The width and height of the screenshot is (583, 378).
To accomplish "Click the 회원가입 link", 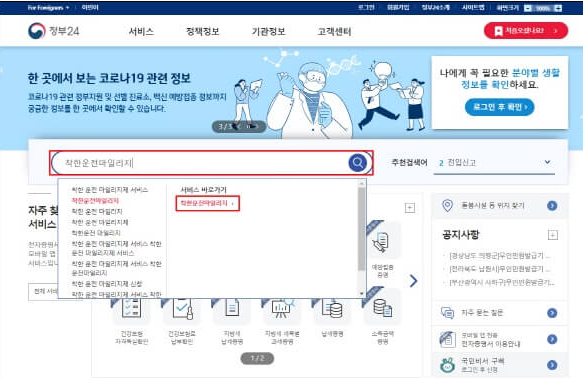I will pyautogui.click(x=398, y=7).
